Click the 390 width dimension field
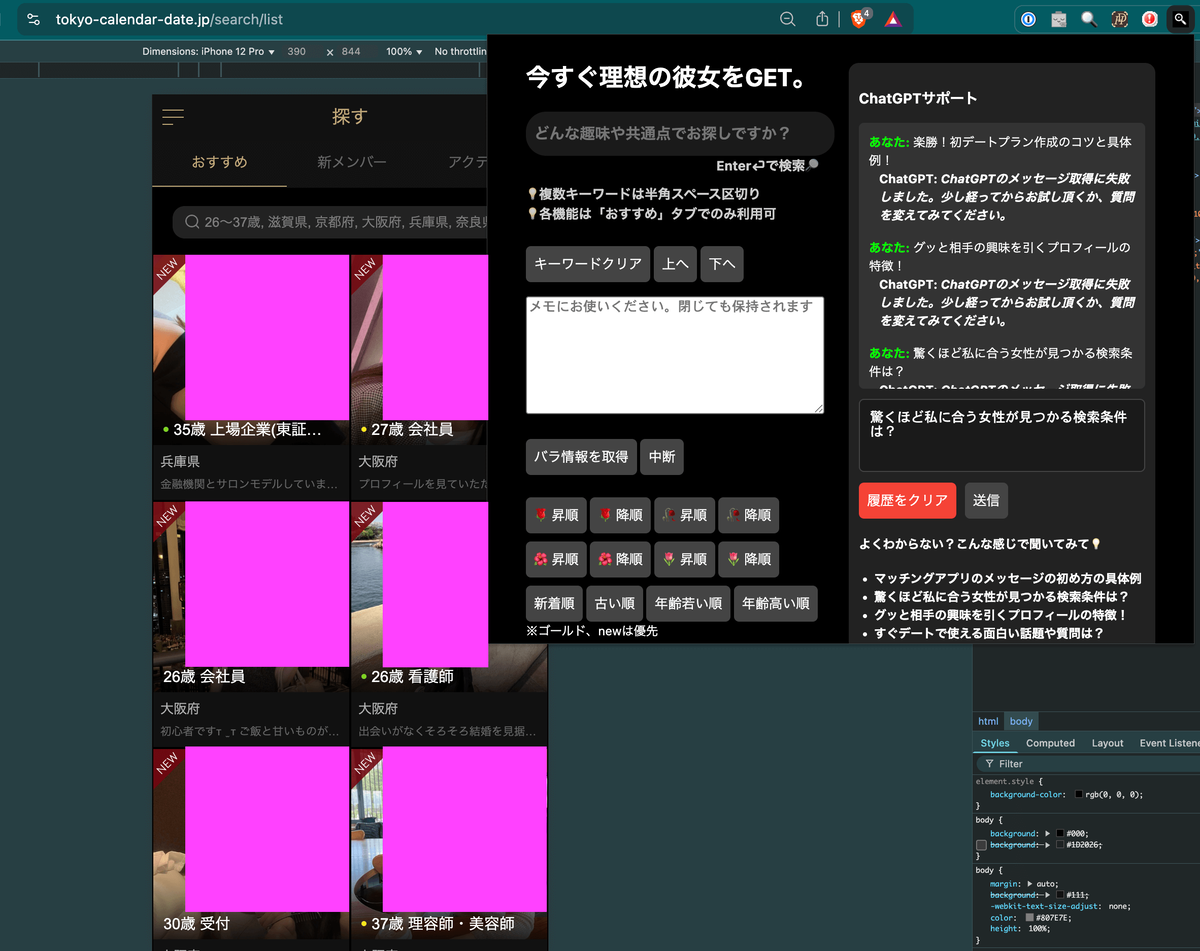Image resolution: width=1200 pixels, height=951 pixels. 297,51
